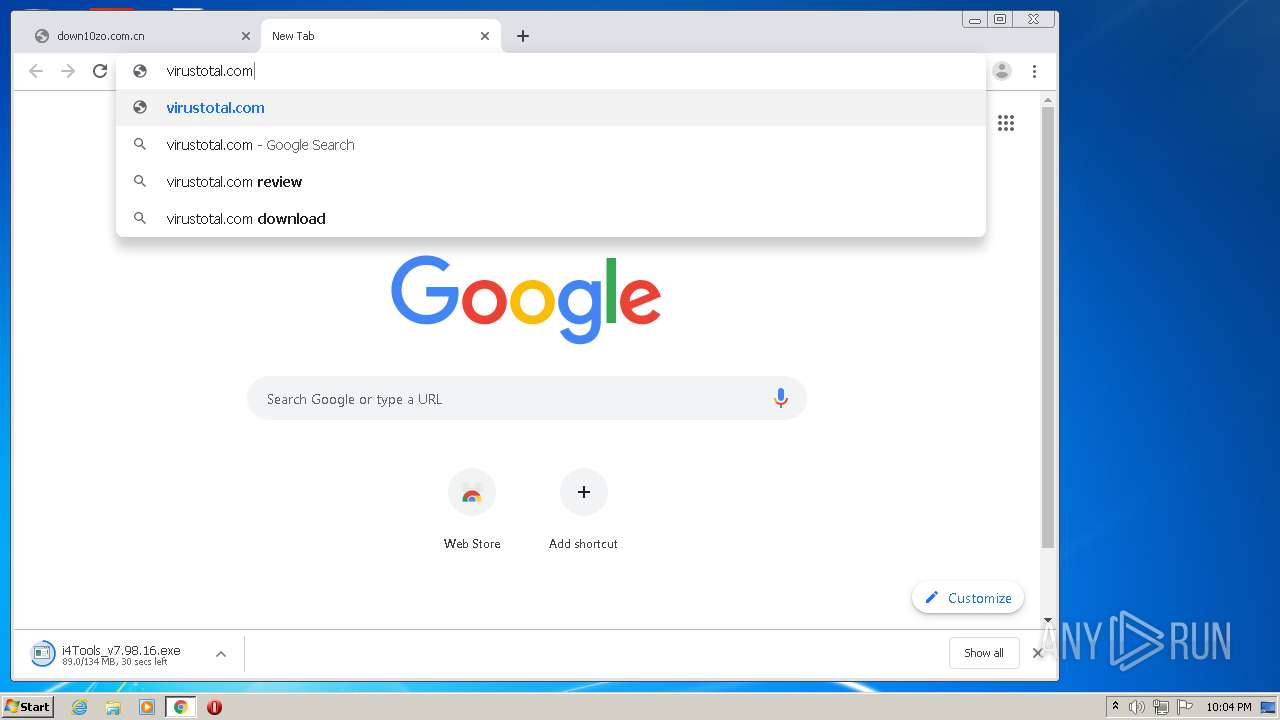Show hidden tray icons arrow
This screenshot has width=1280, height=720.
pyautogui.click(x=1115, y=707)
